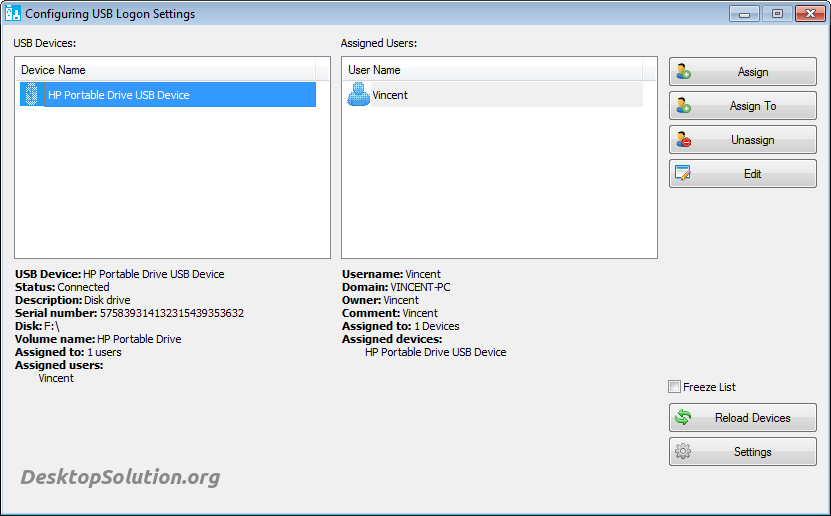The width and height of the screenshot is (831, 516).
Task: Click the Domain VINCENT-PC value
Action: click(420, 287)
